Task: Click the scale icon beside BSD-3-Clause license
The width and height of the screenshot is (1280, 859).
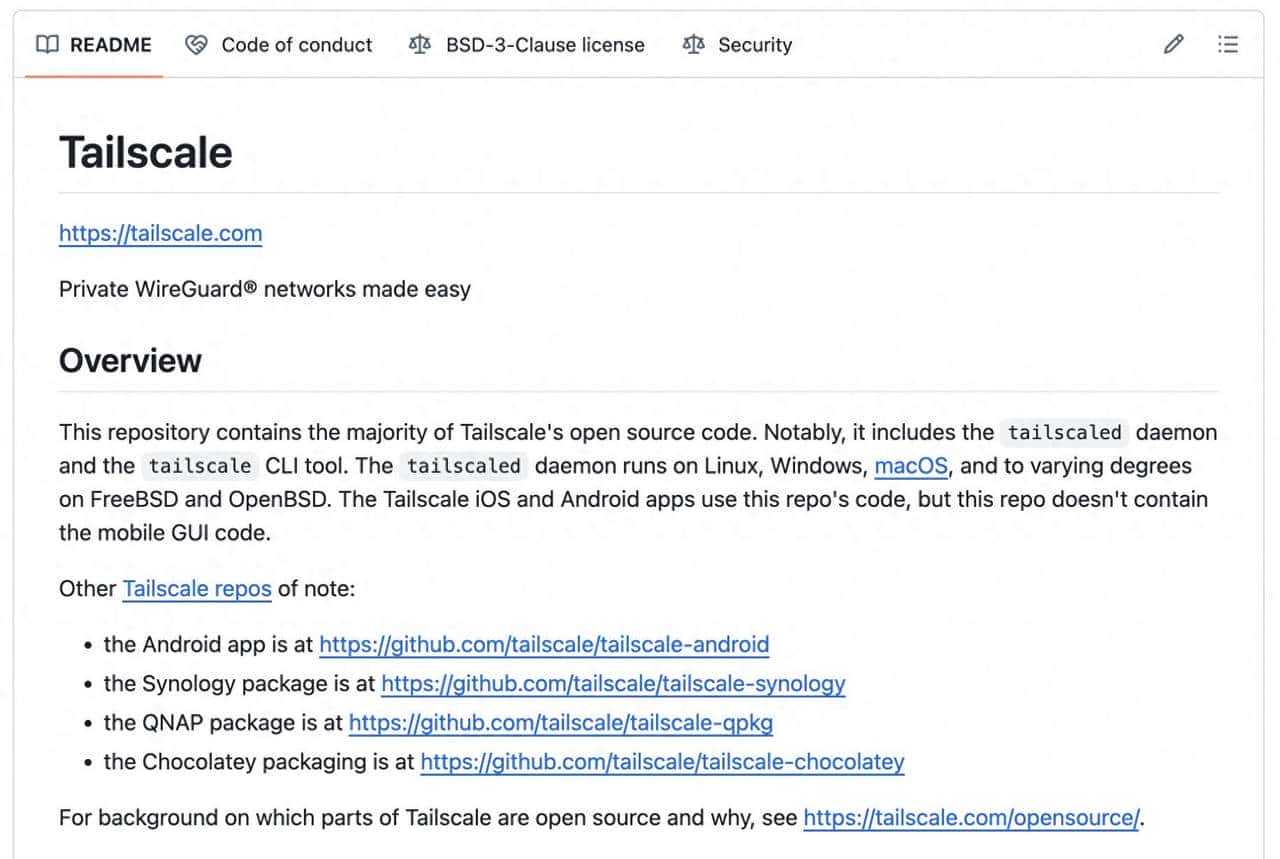Action: 420,45
